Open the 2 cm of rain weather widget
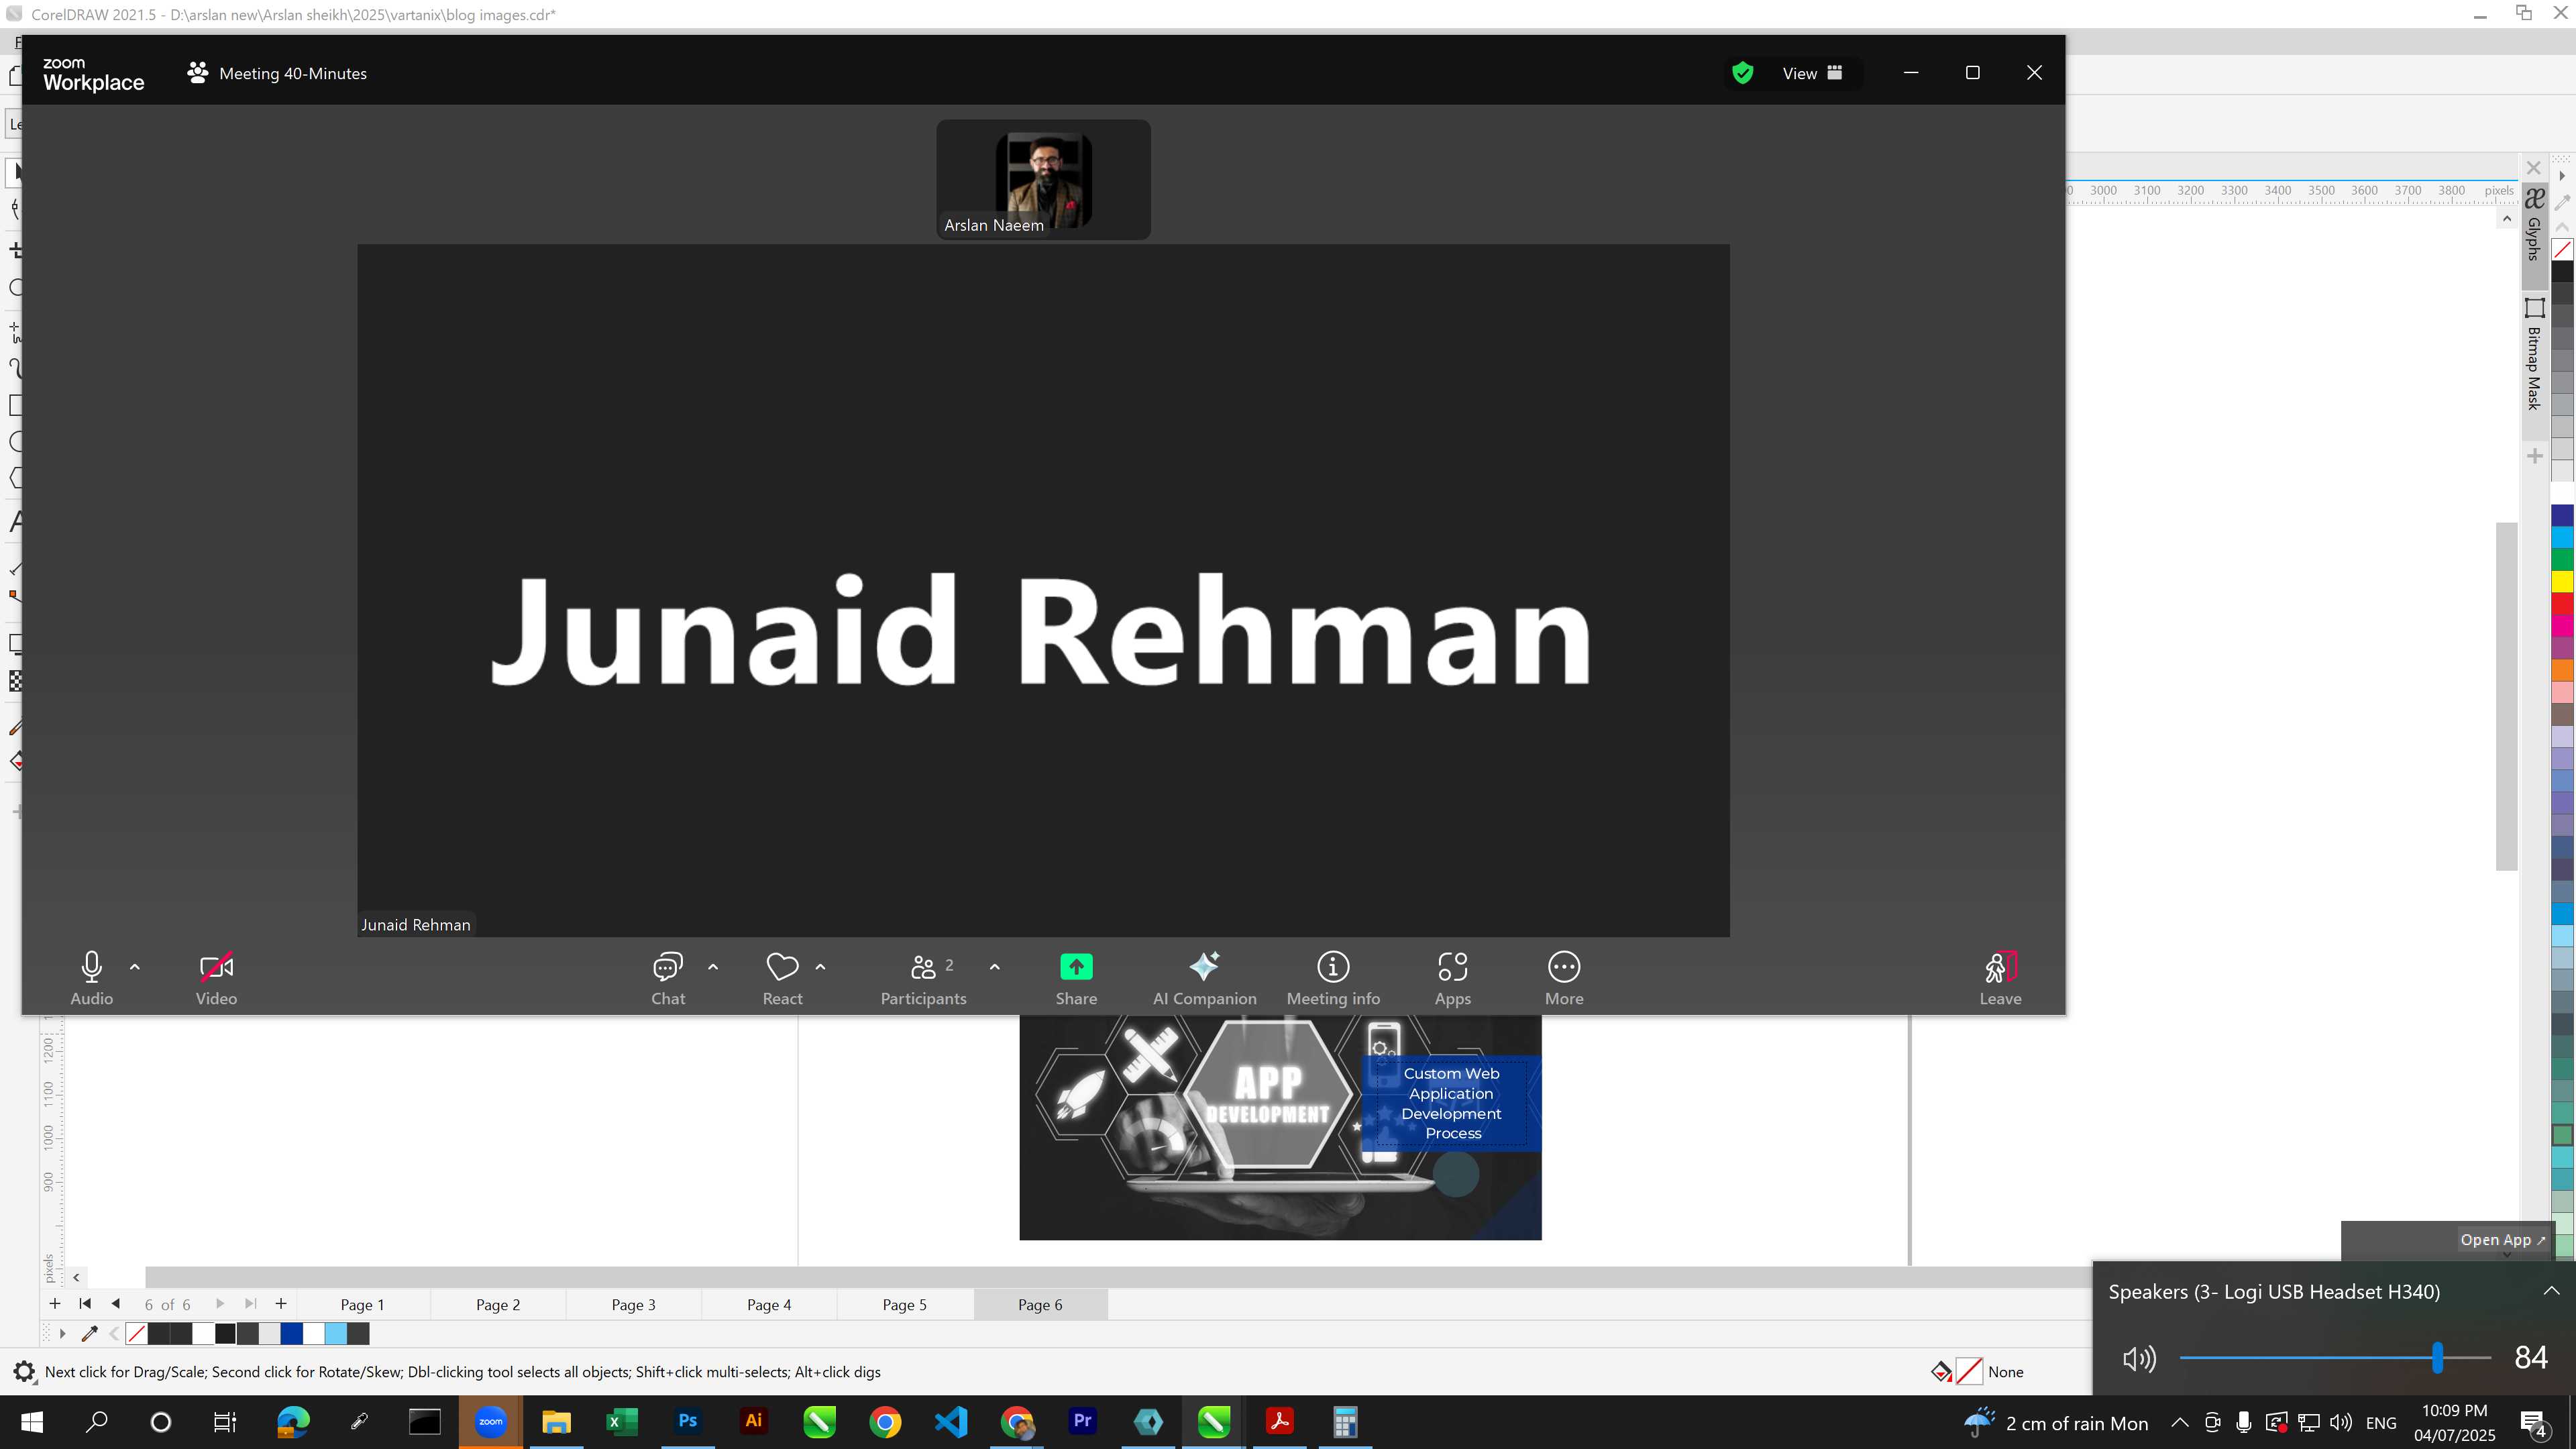 point(2056,1422)
